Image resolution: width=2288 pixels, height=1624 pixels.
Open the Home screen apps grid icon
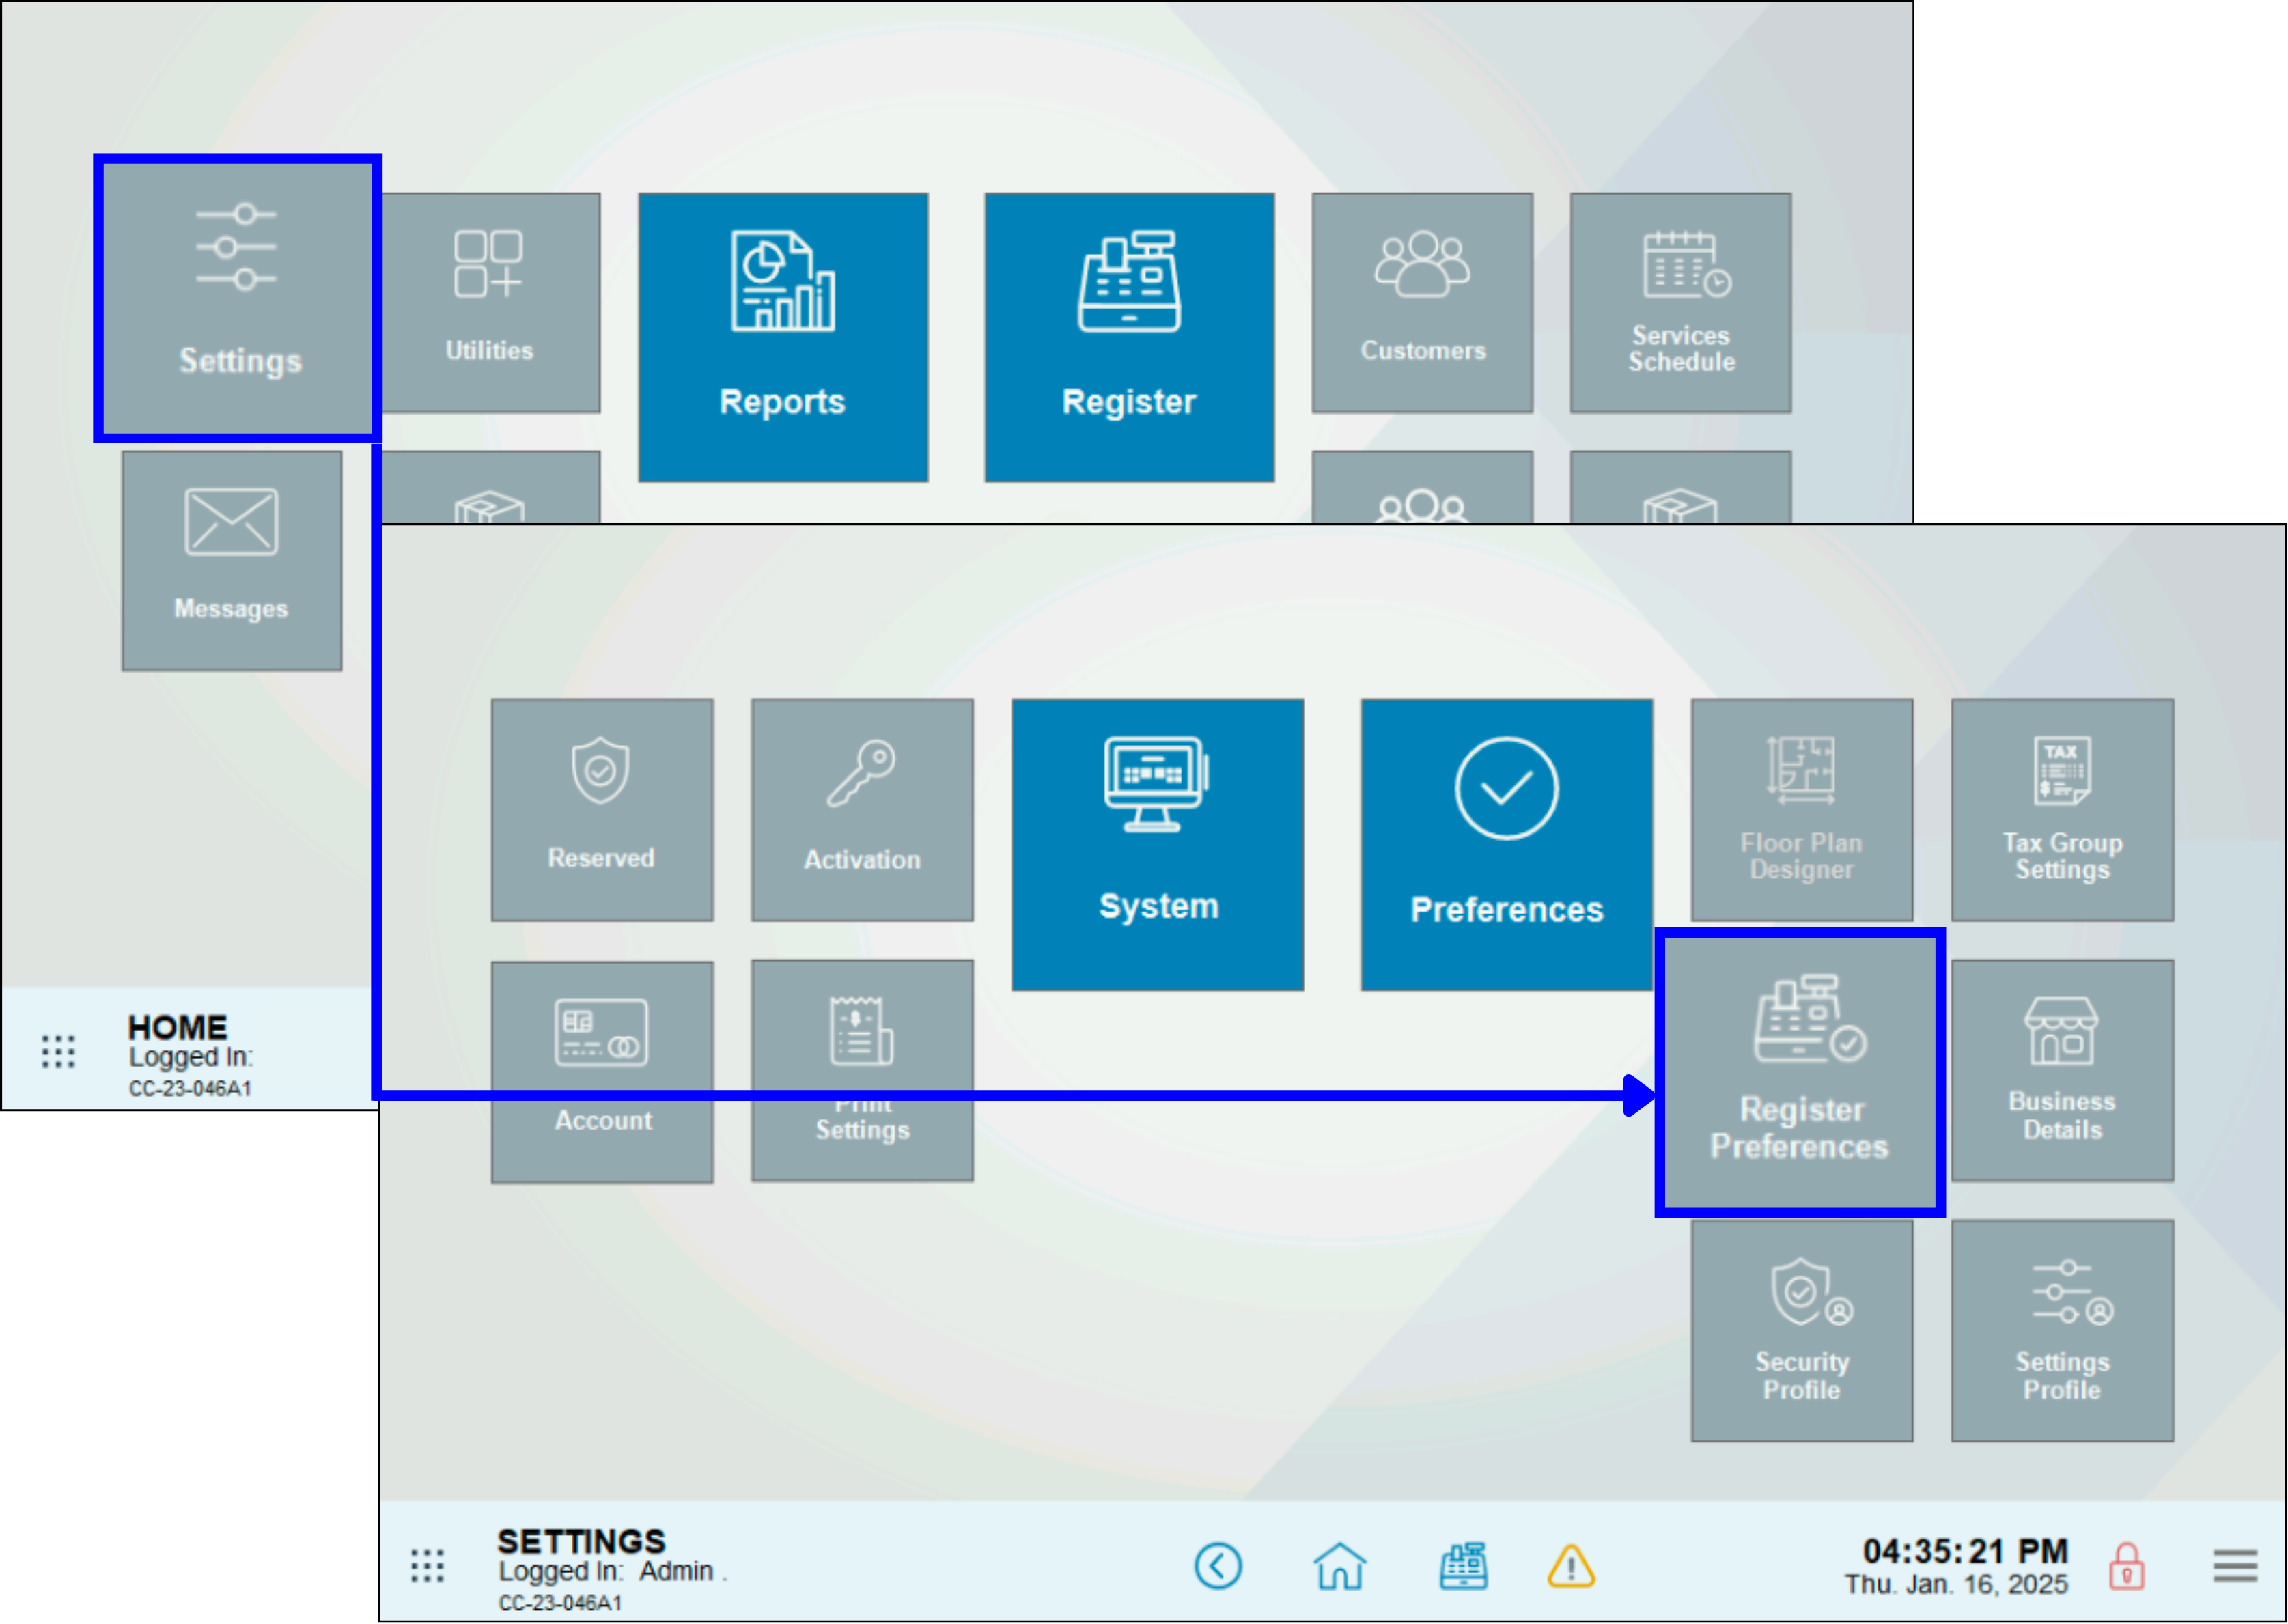[58, 1051]
